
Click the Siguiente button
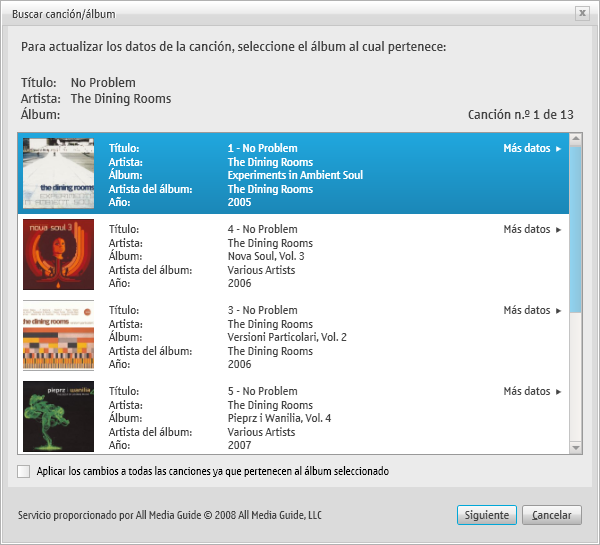[487, 515]
